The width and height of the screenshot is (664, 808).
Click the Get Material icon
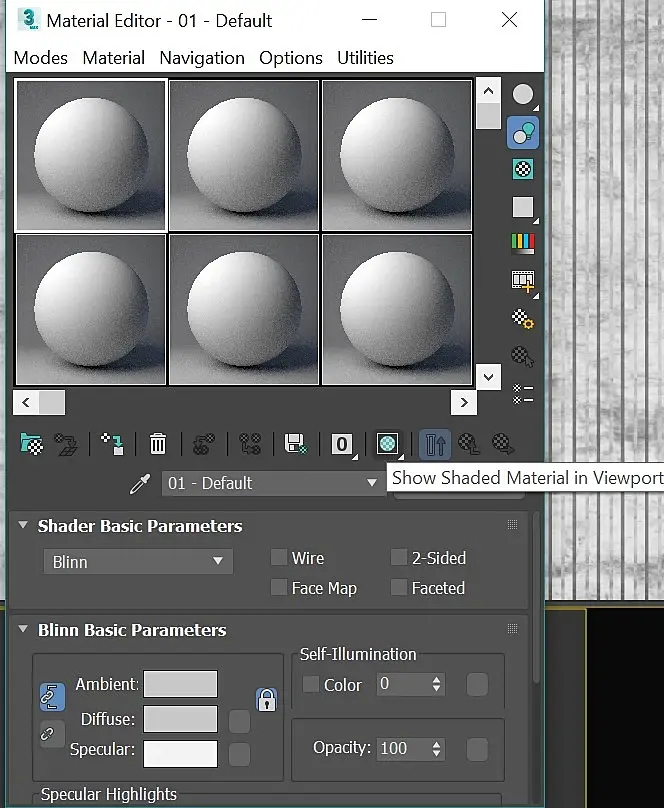[x=32, y=444]
